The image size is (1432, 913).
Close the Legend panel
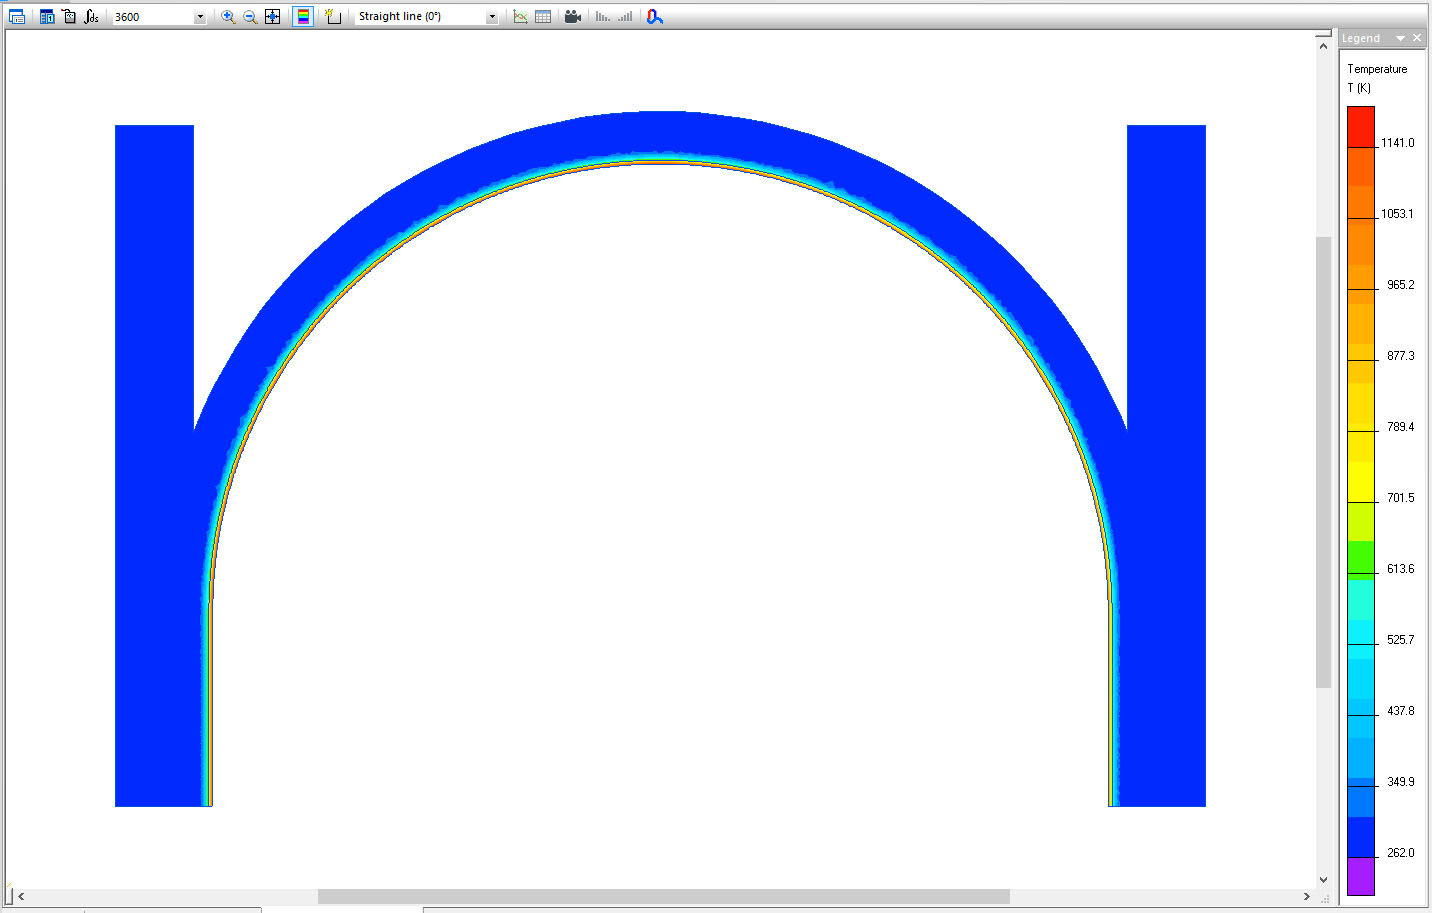1417,38
